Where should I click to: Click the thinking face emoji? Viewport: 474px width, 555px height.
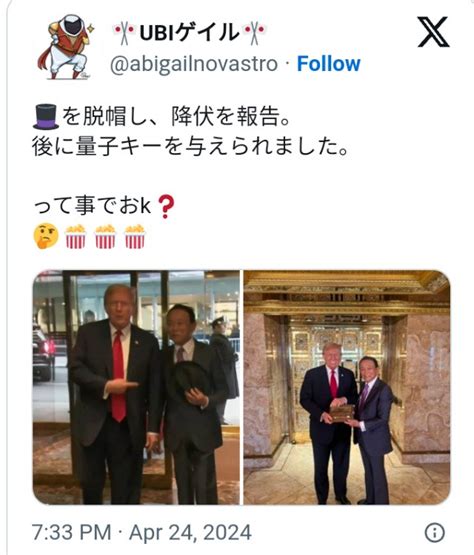click(x=46, y=236)
